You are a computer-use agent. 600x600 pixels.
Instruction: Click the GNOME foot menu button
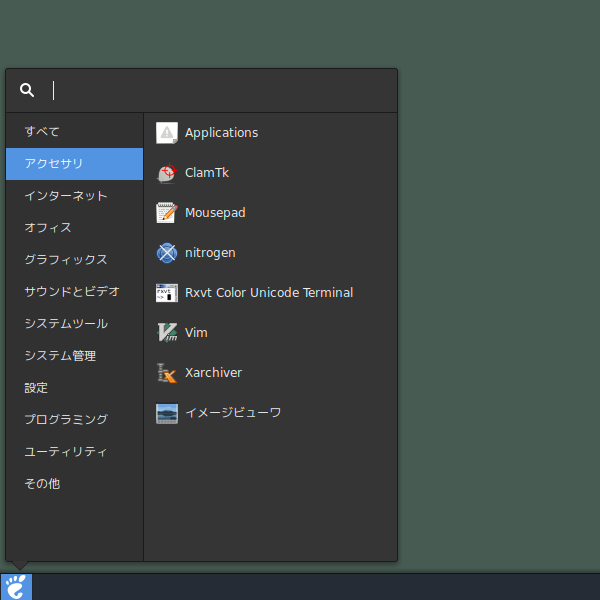16,587
